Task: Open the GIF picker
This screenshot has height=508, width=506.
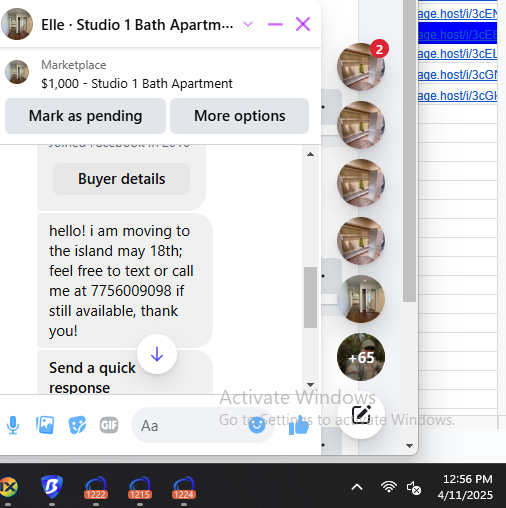Action: pos(109,425)
